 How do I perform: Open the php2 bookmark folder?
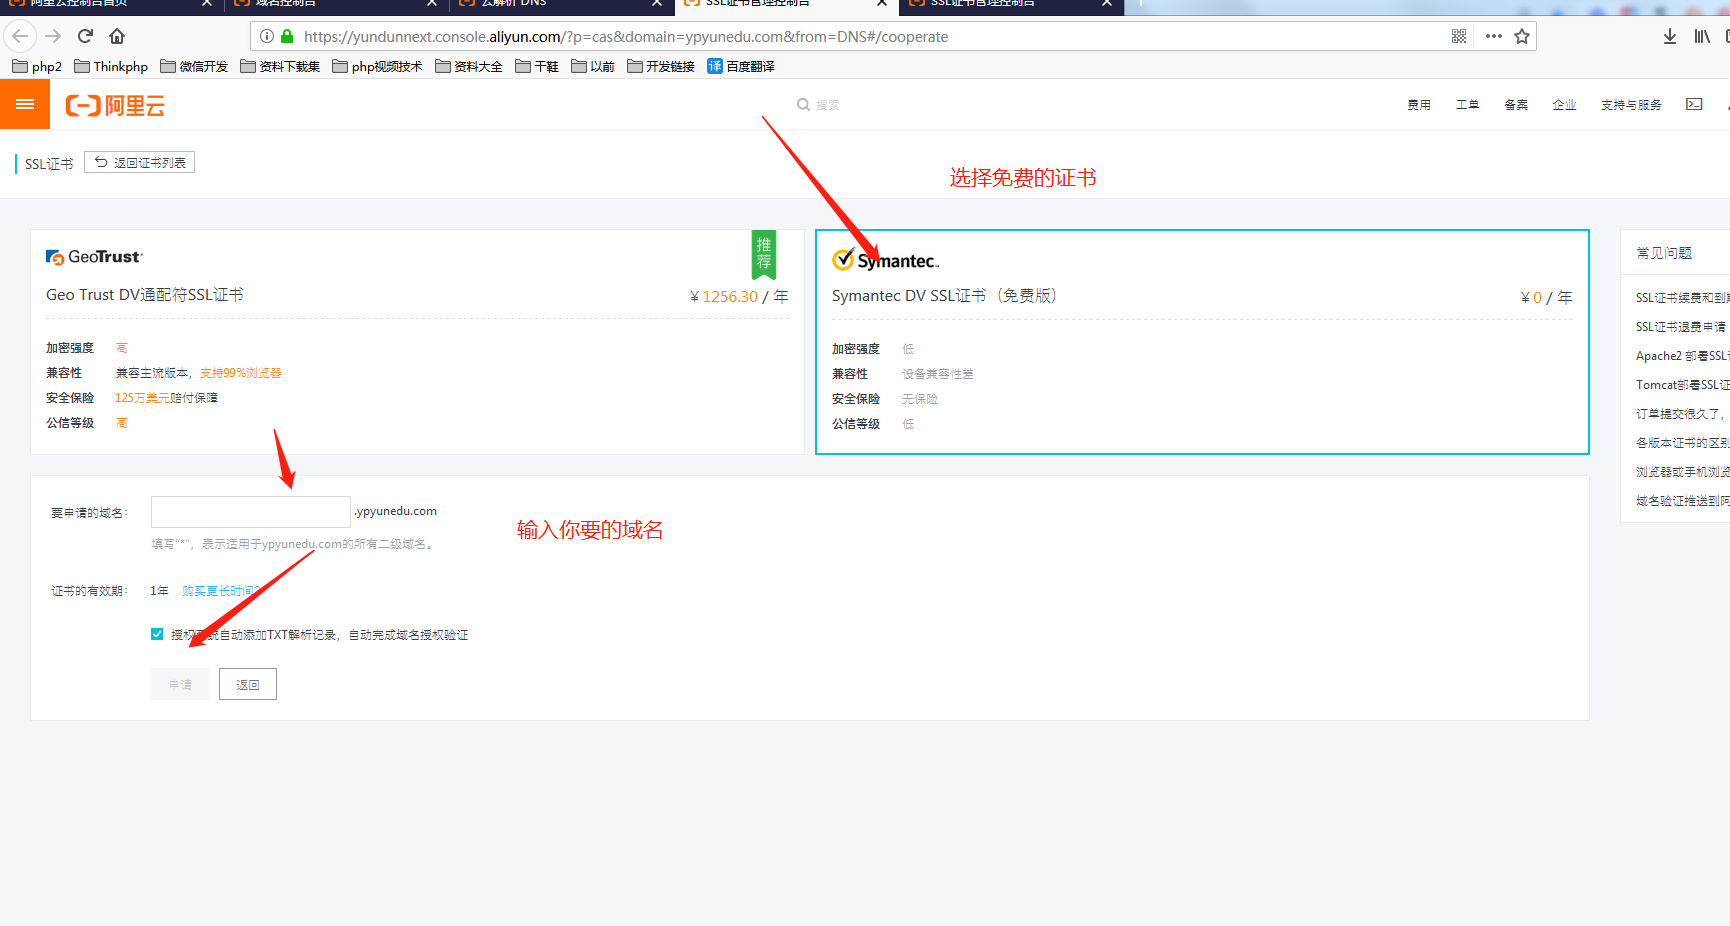pos(37,67)
